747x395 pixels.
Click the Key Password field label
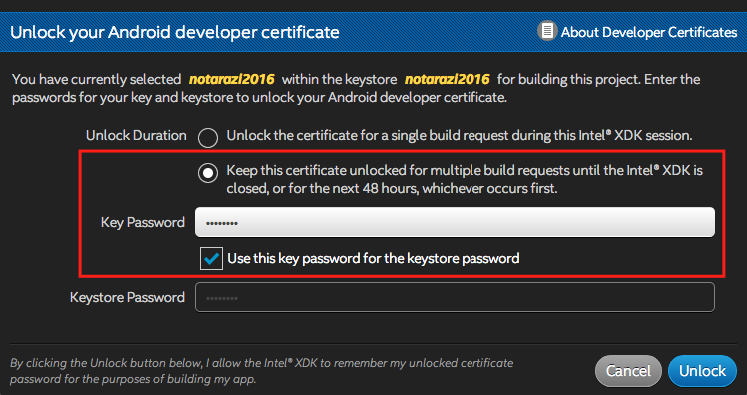(142, 223)
